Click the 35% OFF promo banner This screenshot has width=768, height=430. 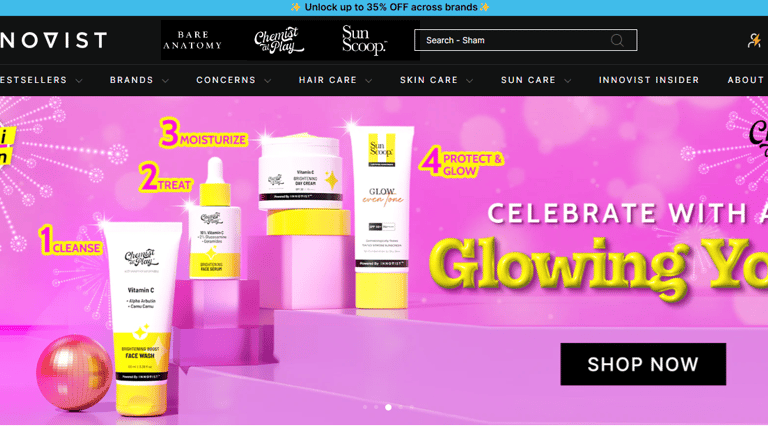(390, 7)
